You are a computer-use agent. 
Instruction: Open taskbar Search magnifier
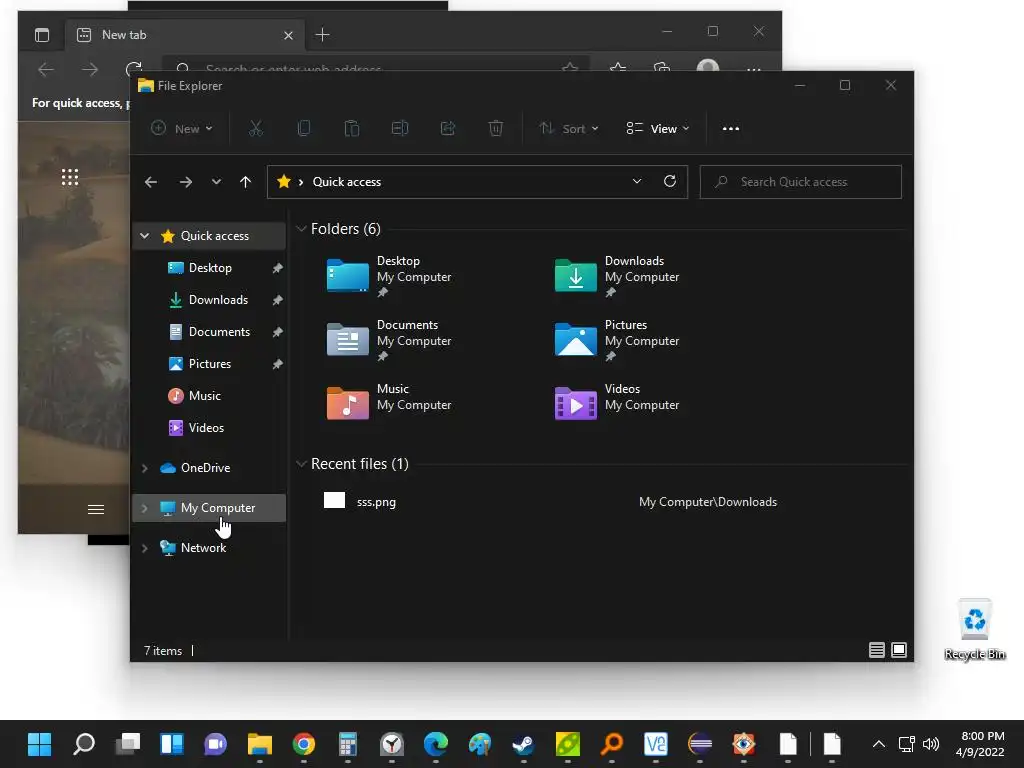(84, 744)
